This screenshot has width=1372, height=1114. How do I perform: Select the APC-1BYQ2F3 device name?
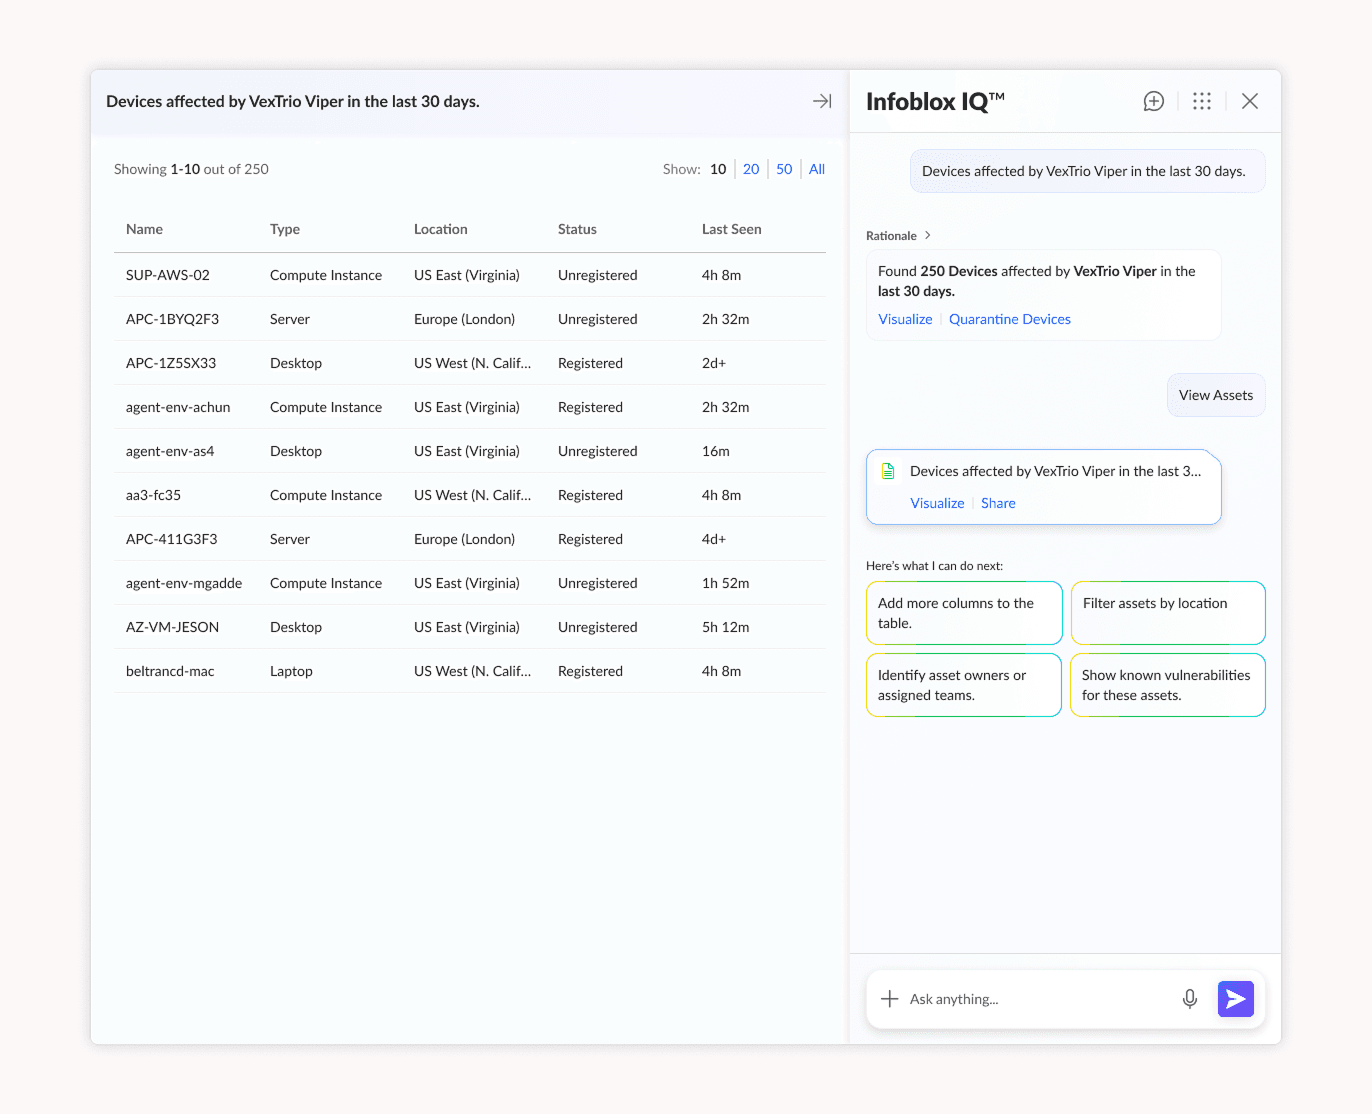coord(172,319)
